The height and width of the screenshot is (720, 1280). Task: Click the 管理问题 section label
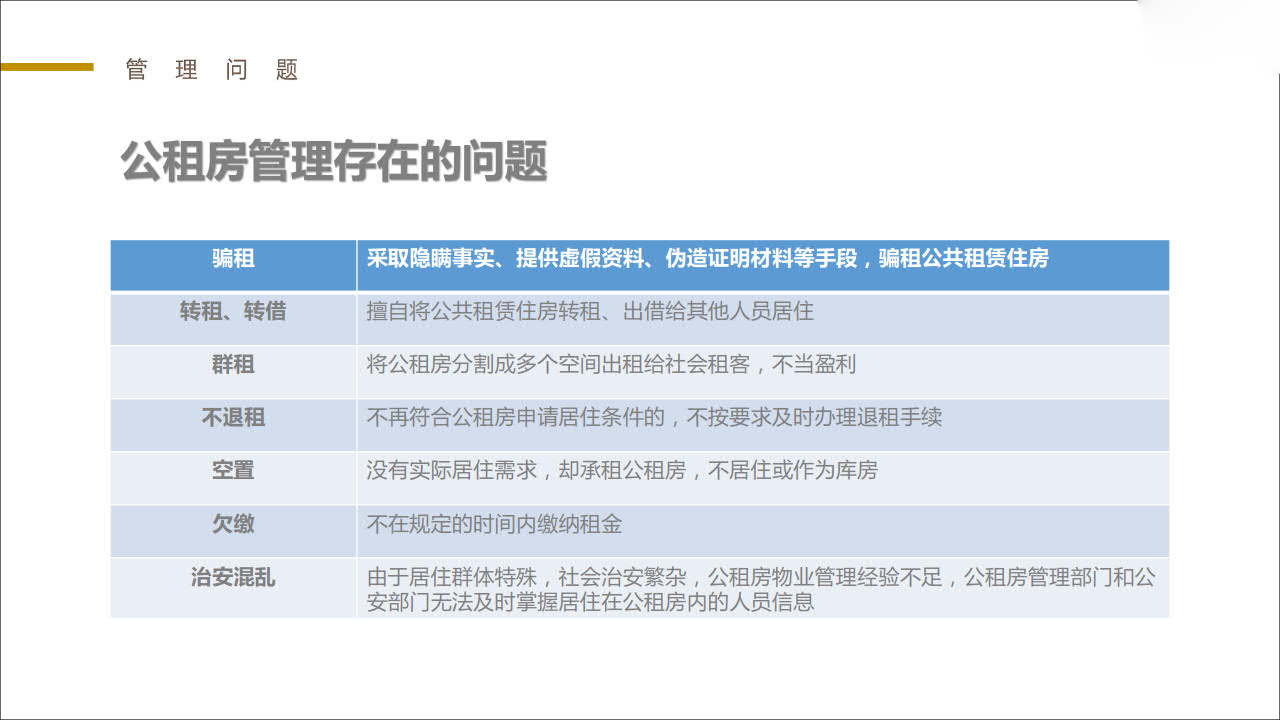212,69
